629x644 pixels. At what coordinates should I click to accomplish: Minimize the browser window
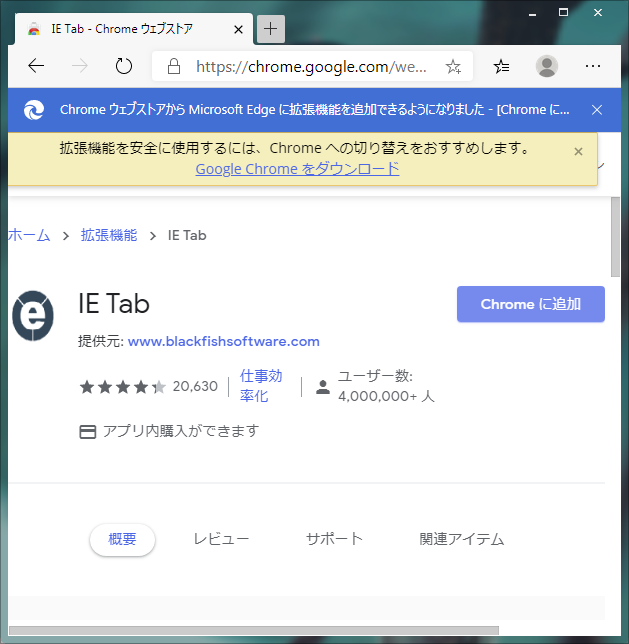[x=532, y=13]
